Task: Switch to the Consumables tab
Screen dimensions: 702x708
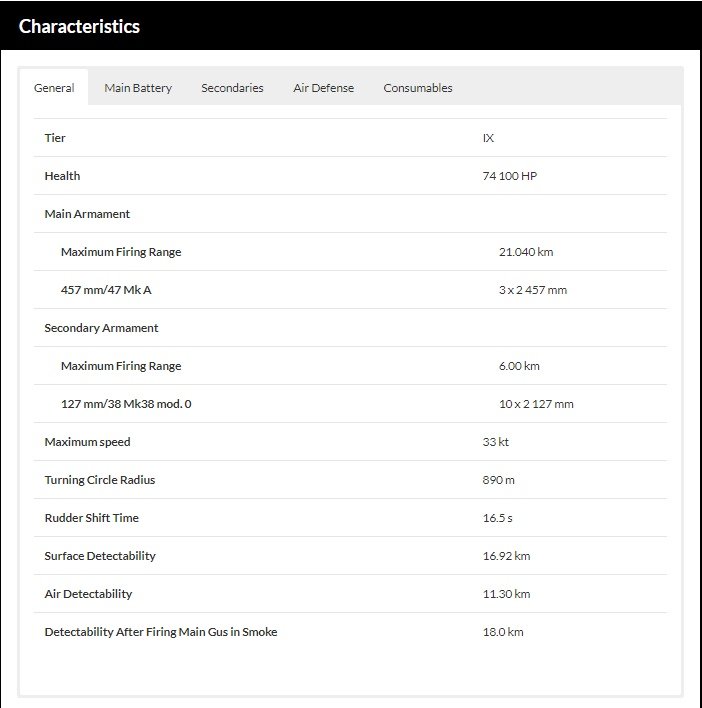Action: [x=418, y=88]
